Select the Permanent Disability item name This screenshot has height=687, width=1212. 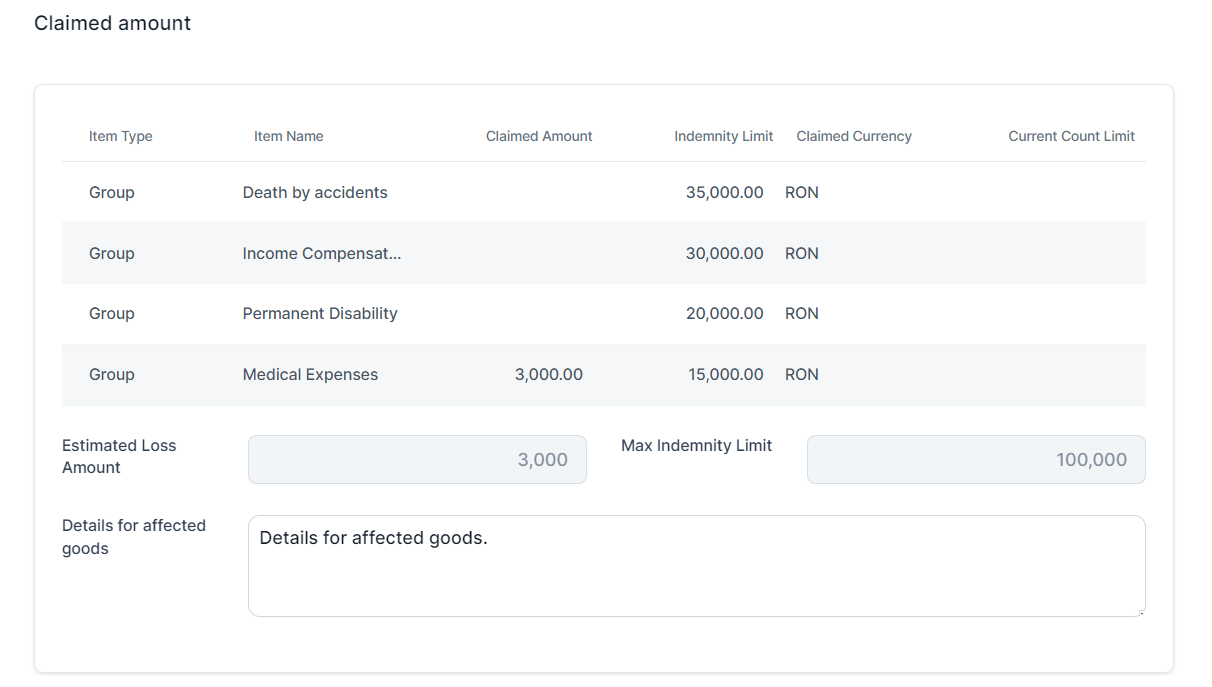(320, 313)
